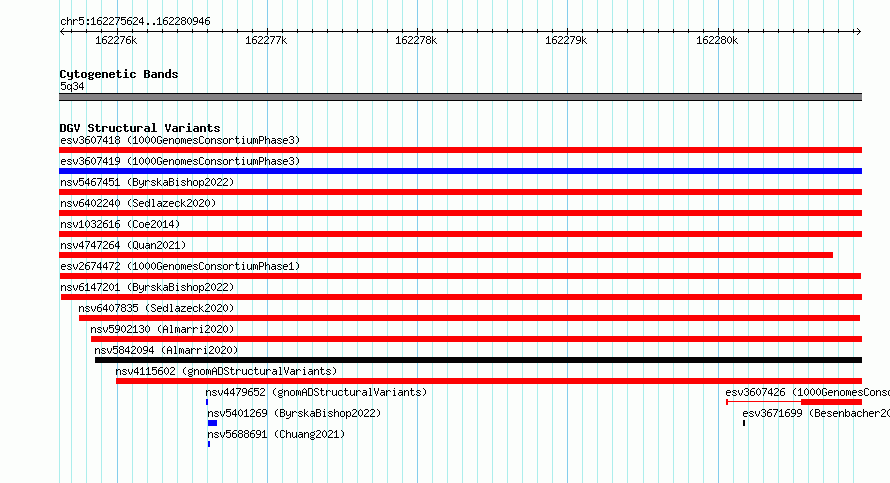Select the 5q34 band label
The height and width of the screenshot is (483, 890).
[72, 86]
